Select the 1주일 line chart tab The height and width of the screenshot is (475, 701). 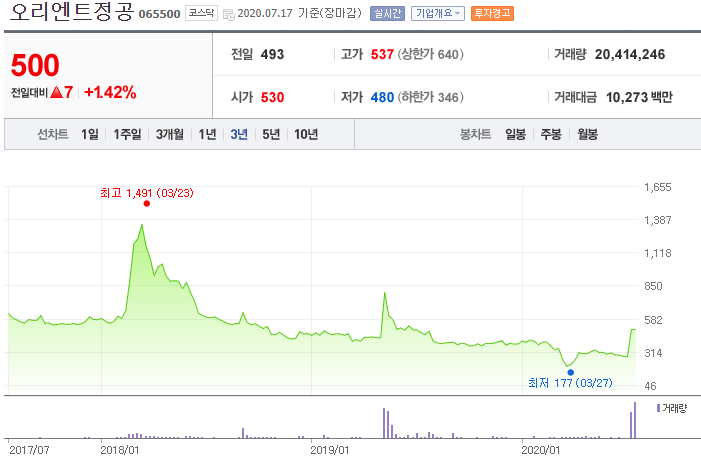pyautogui.click(x=127, y=134)
